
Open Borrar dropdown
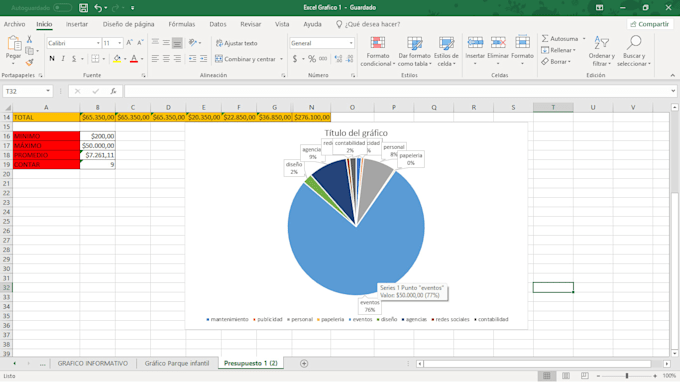coord(556,62)
